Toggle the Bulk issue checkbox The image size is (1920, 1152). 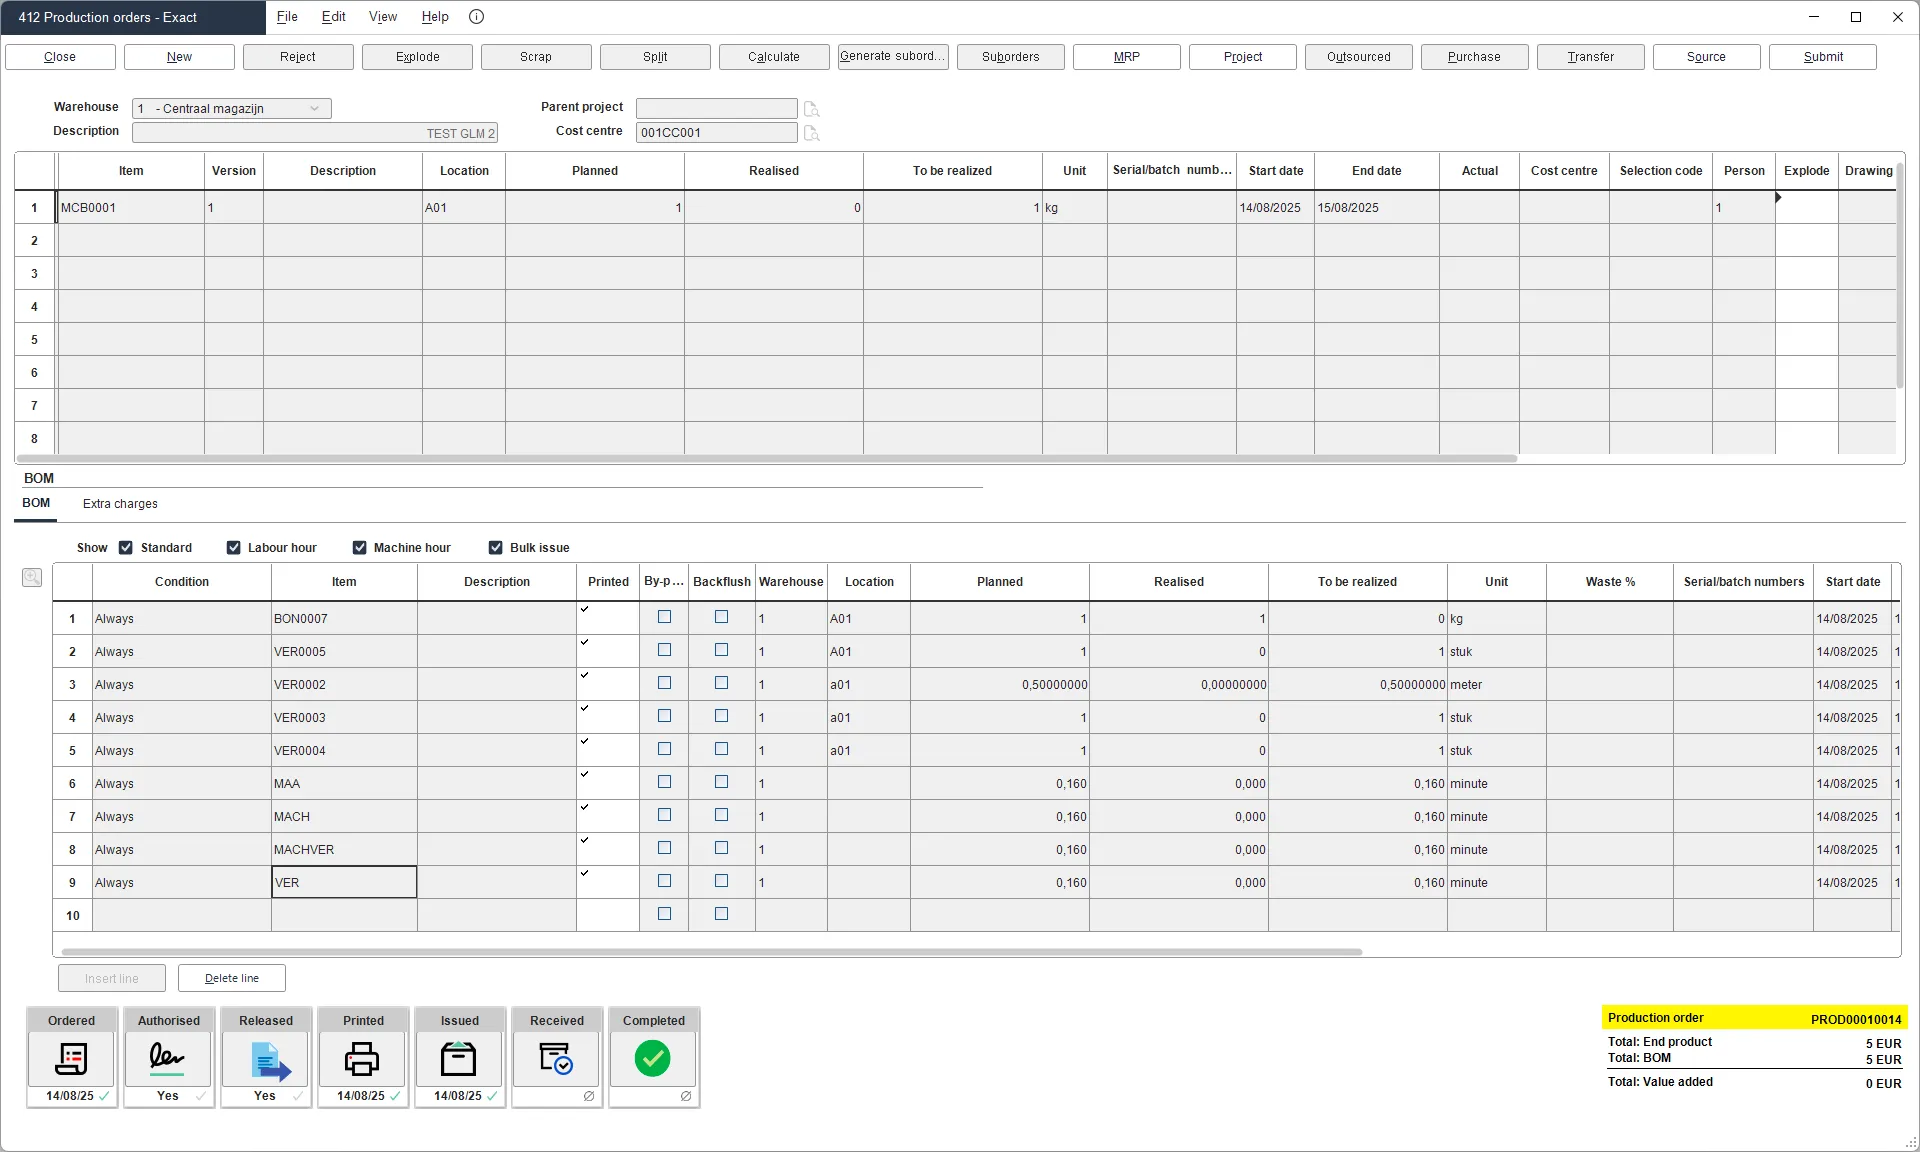[496, 548]
